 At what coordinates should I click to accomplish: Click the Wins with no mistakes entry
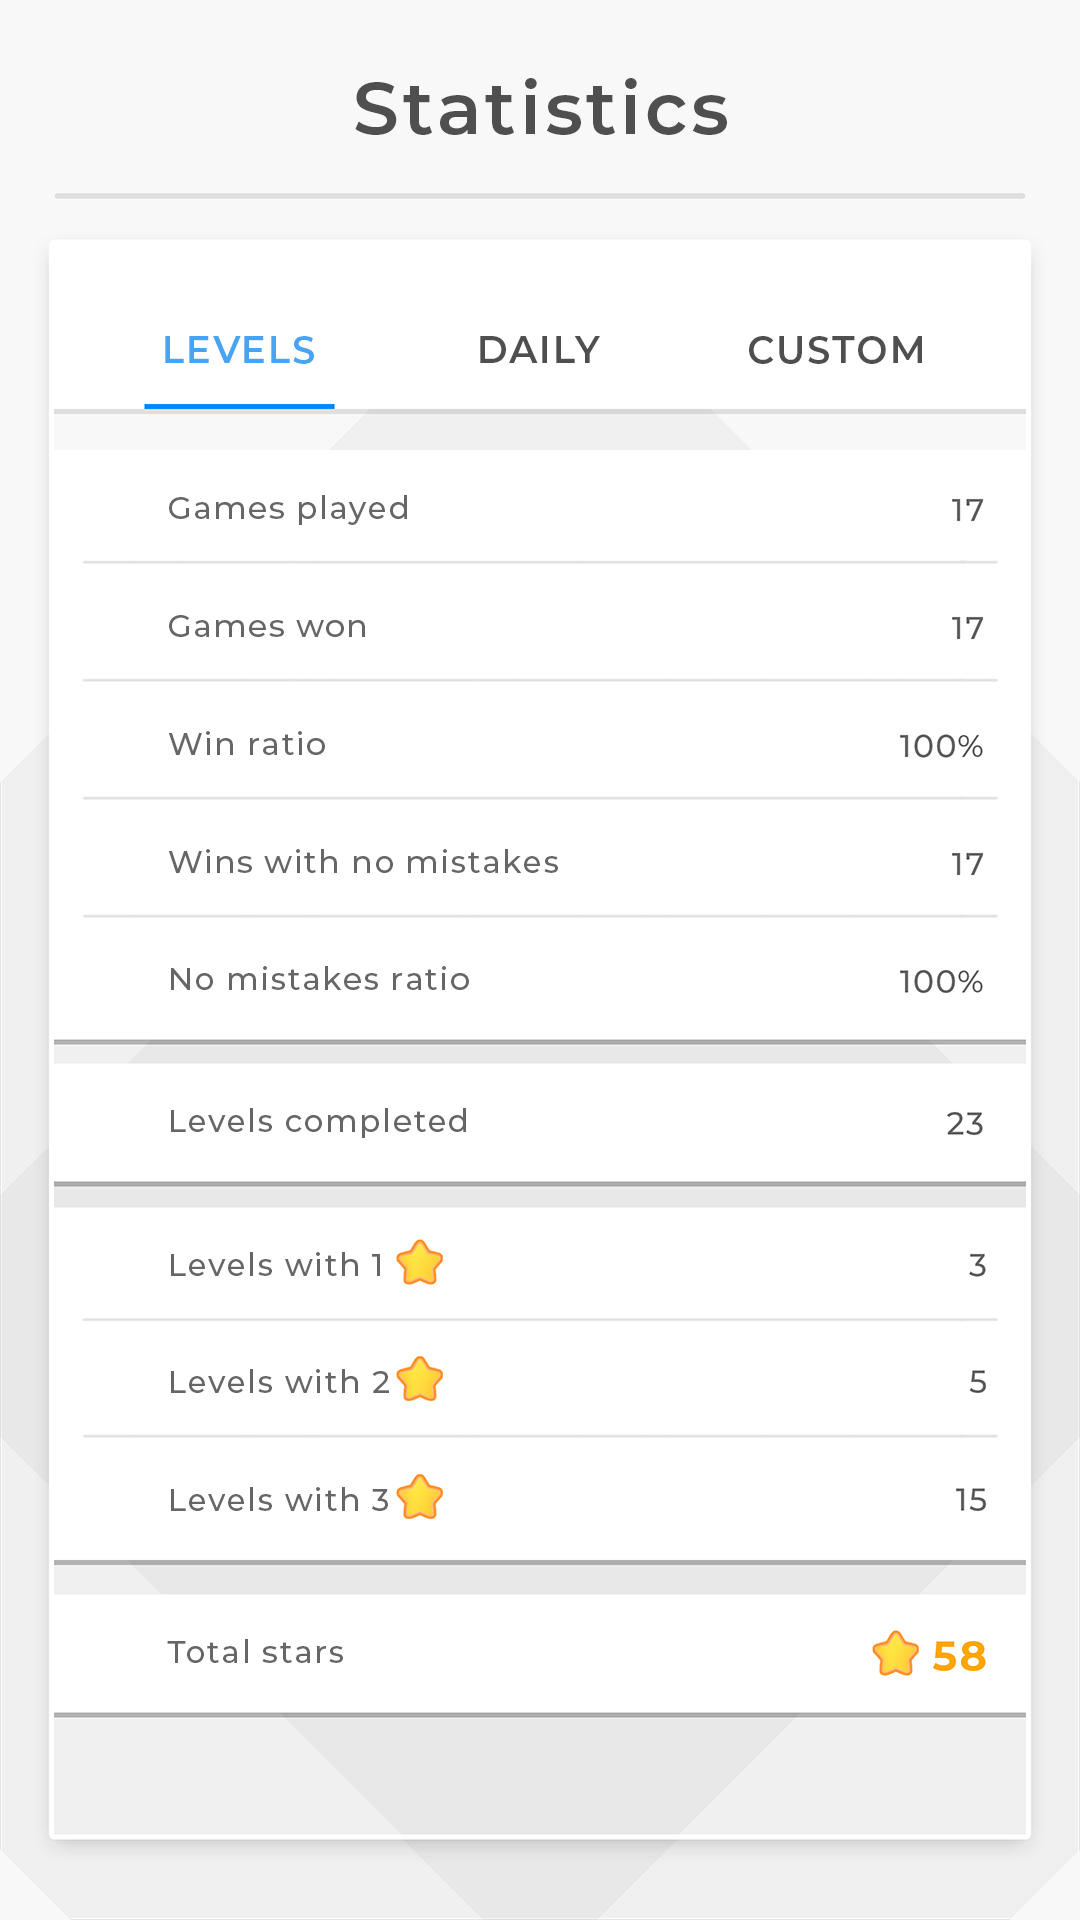[x=540, y=862]
